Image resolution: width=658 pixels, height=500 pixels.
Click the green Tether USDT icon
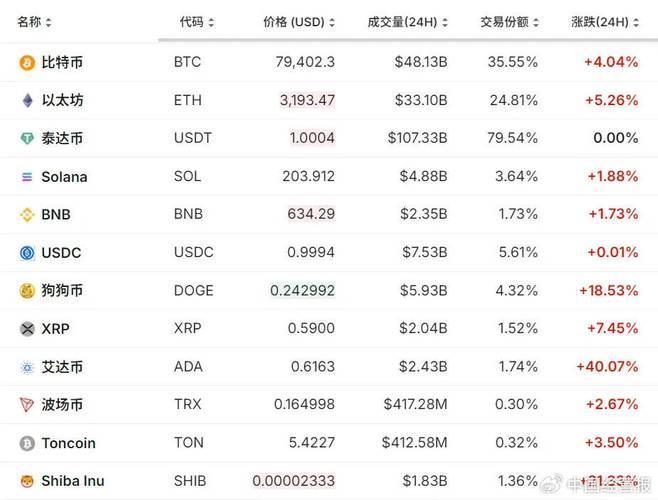(x=27, y=138)
